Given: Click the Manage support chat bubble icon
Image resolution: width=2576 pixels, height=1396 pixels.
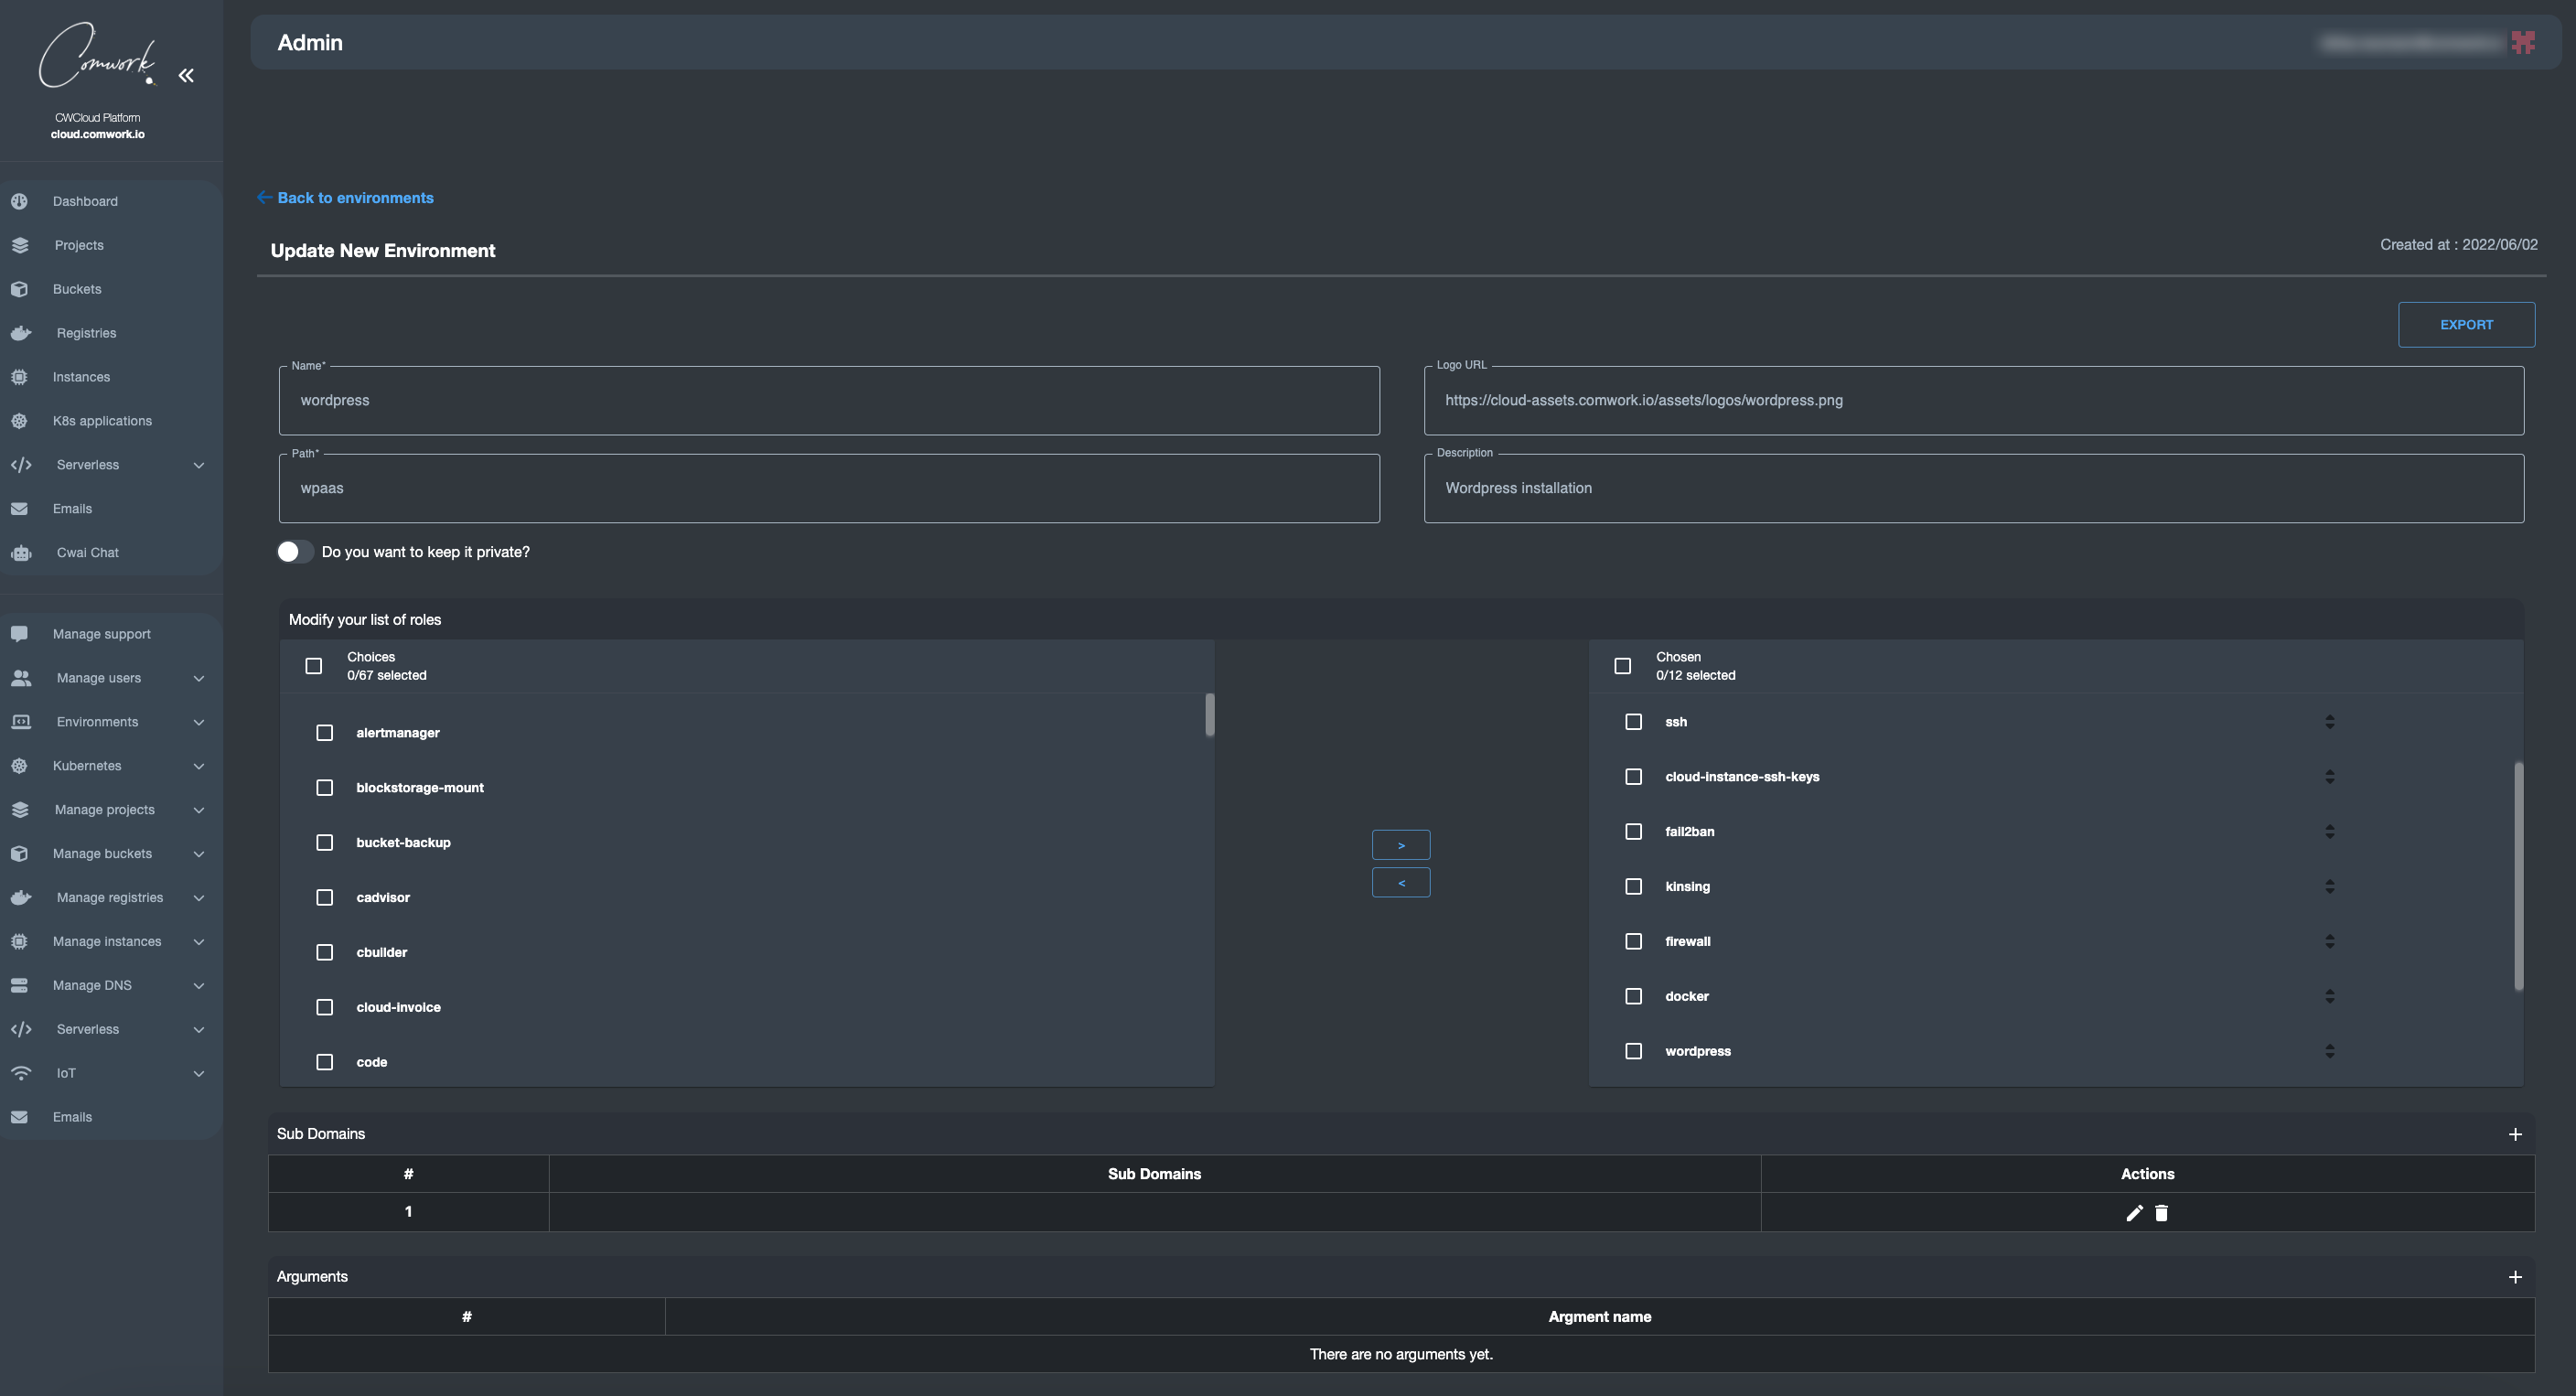Looking at the screenshot, I should click(x=19, y=634).
